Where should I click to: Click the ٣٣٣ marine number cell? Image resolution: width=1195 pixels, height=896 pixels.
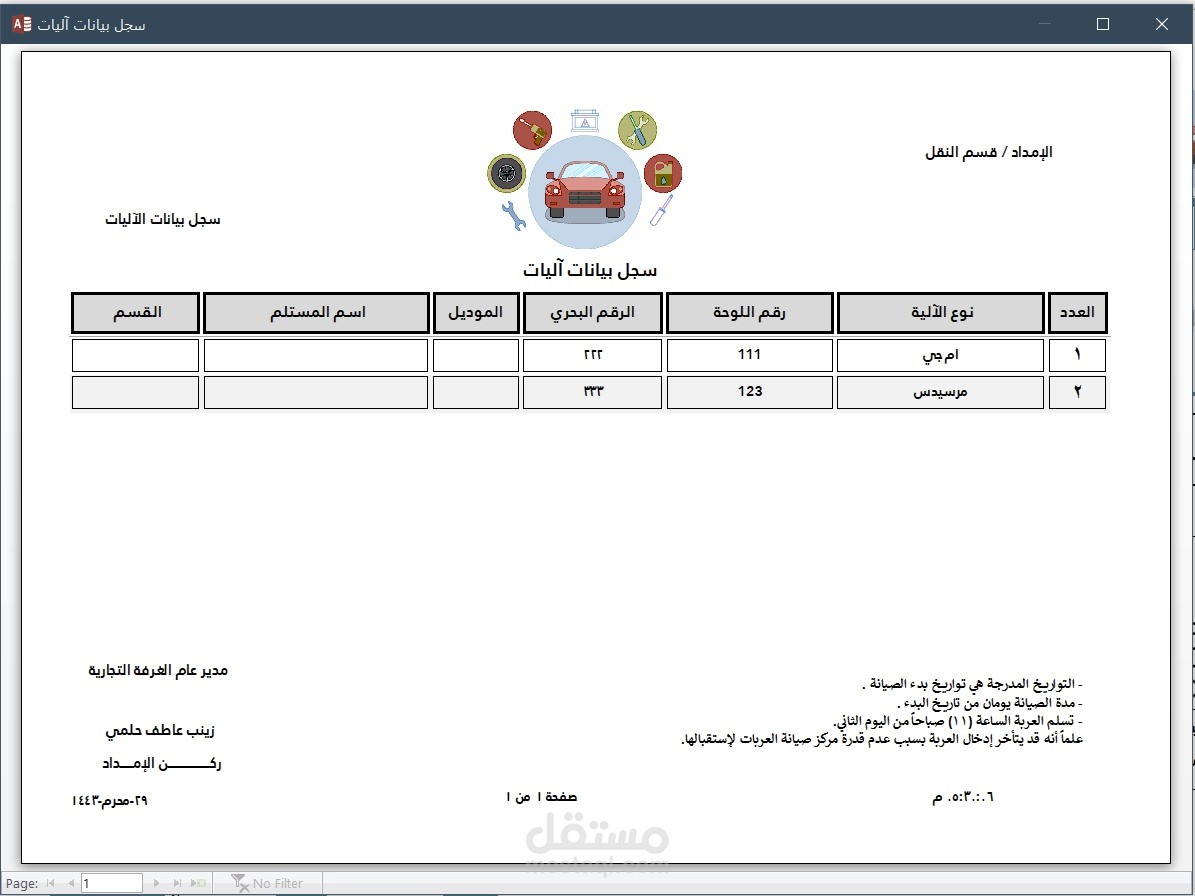592,392
